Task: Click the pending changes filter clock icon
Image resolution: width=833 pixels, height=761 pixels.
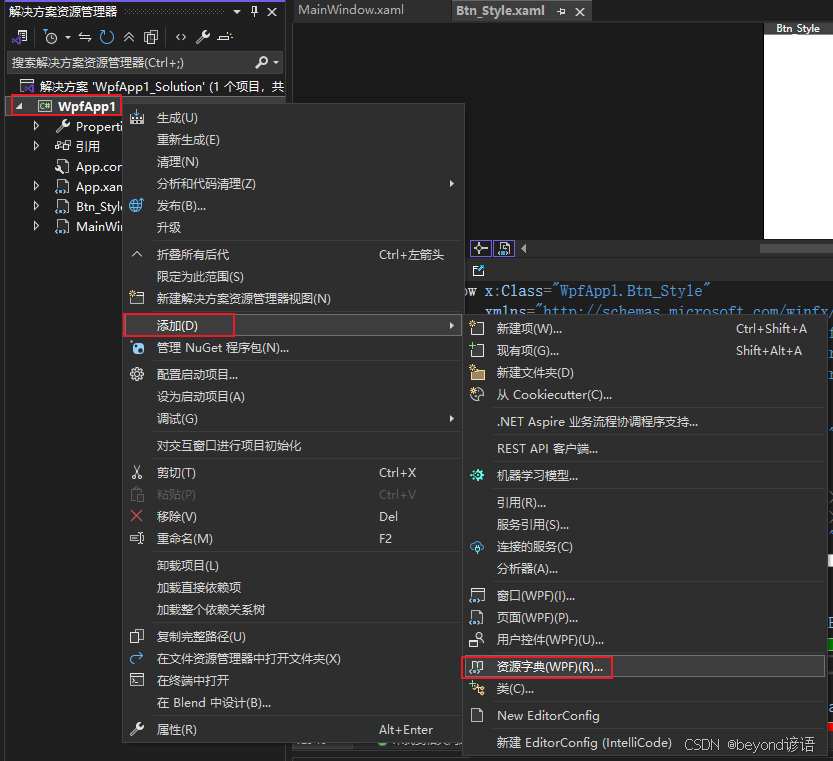Action: (50, 37)
